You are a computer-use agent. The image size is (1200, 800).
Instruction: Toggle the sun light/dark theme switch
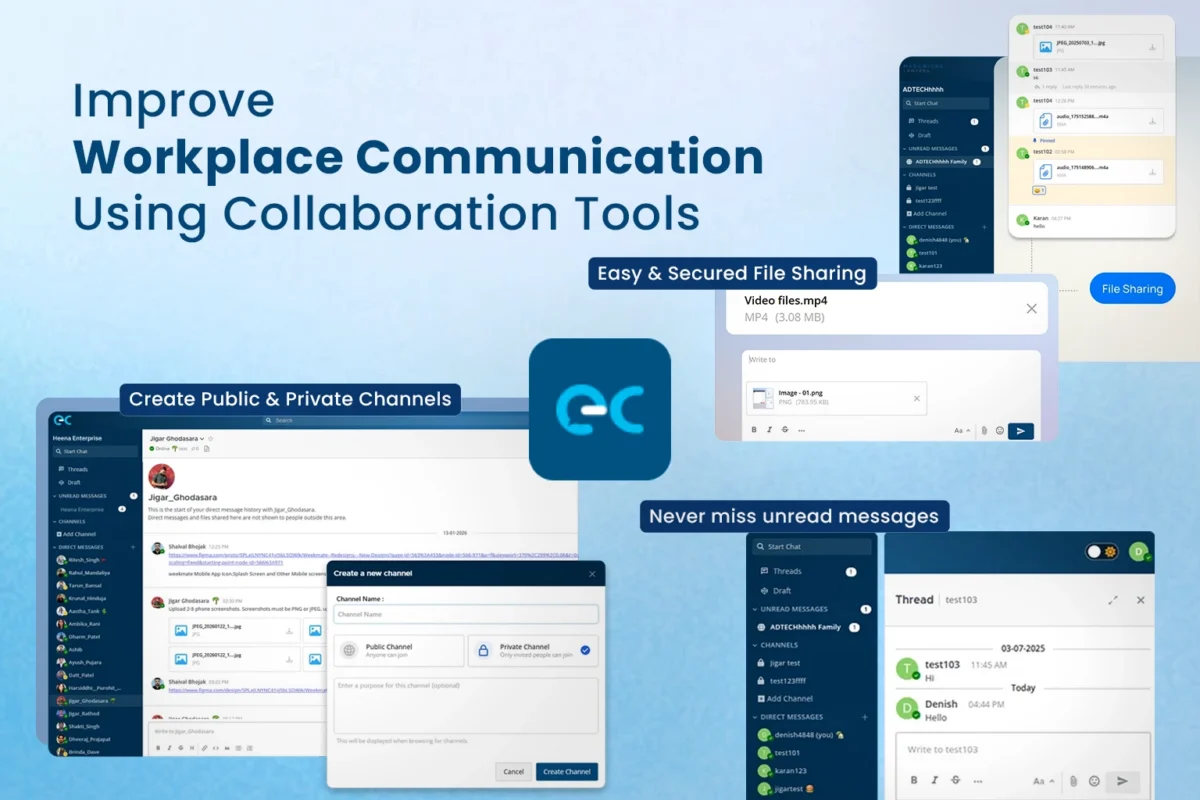(1102, 551)
